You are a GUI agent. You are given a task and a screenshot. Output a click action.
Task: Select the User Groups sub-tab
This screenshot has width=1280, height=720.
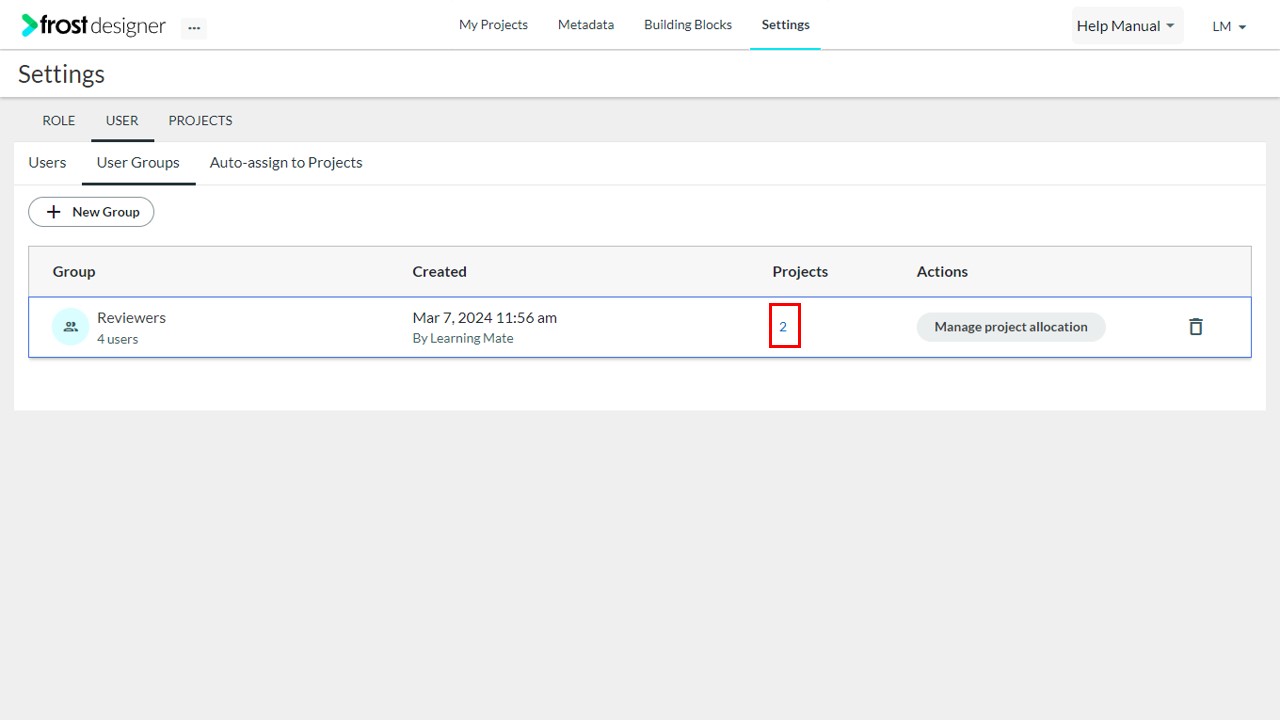(138, 163)
